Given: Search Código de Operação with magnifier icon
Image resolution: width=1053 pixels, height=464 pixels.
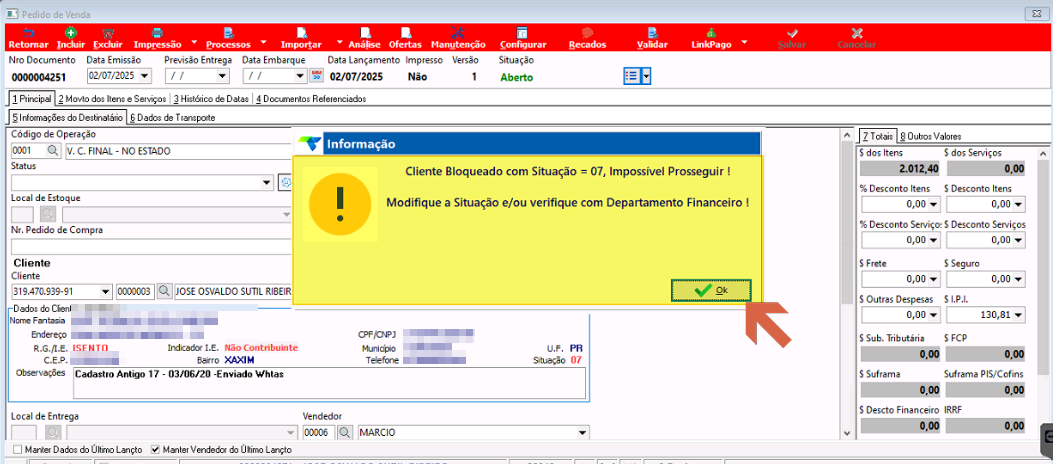Looking at the screenshot, I should pyautogui.click(x=52, y=151).
